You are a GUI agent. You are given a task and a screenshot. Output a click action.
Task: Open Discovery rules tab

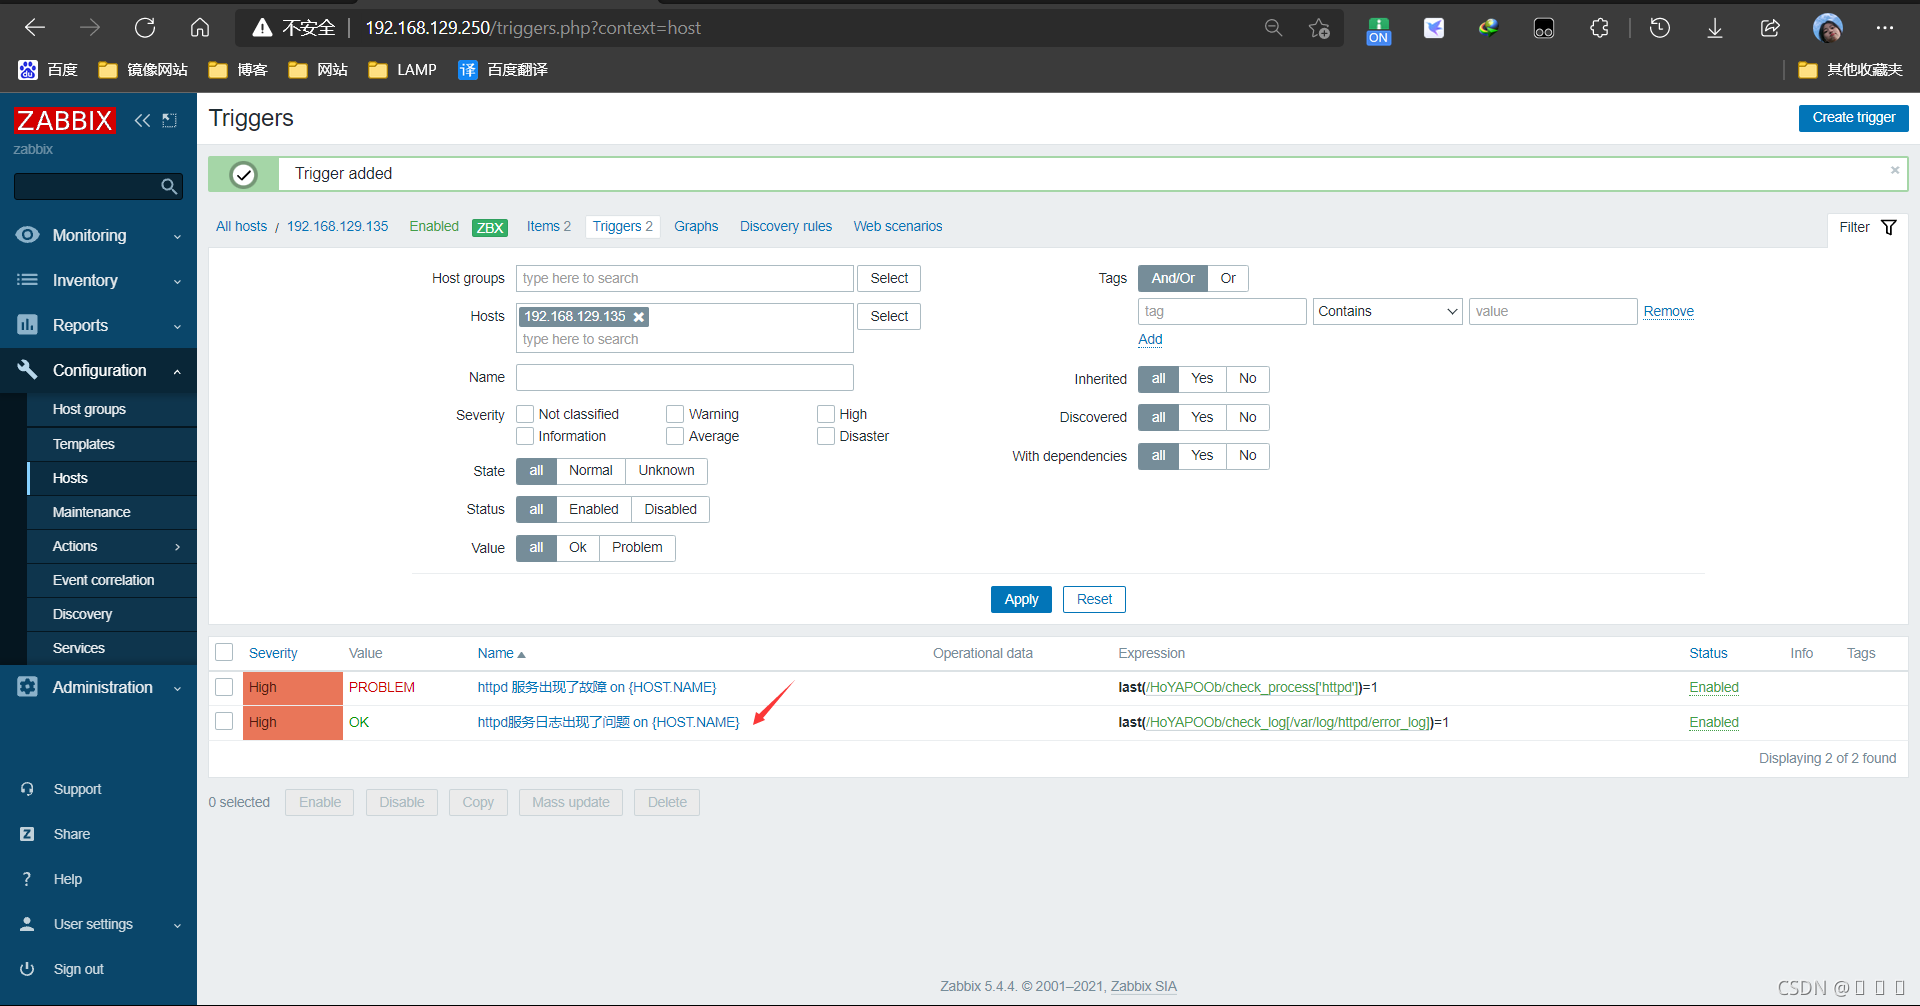[x=786, y=226]
